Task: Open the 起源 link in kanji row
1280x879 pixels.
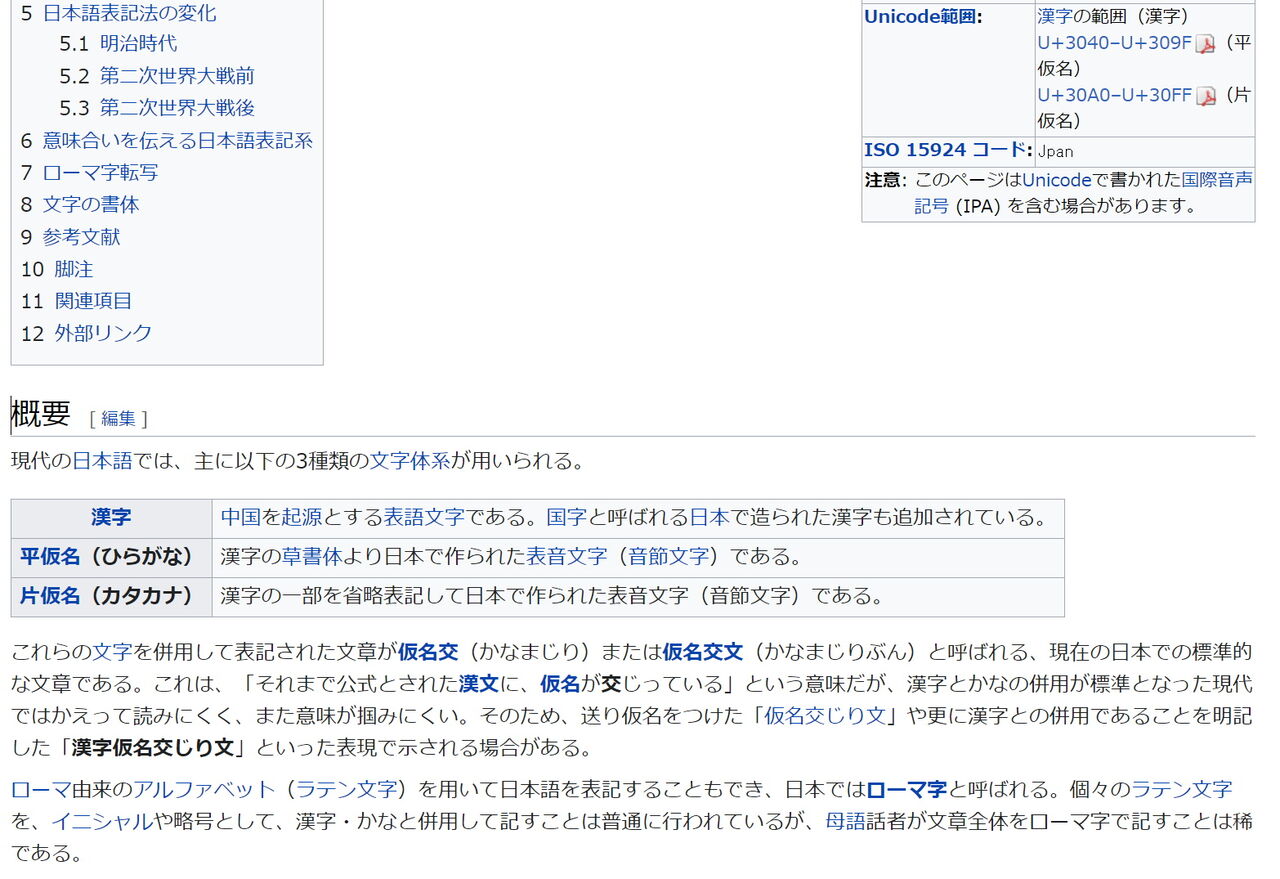Action: (x=302, y=518)
